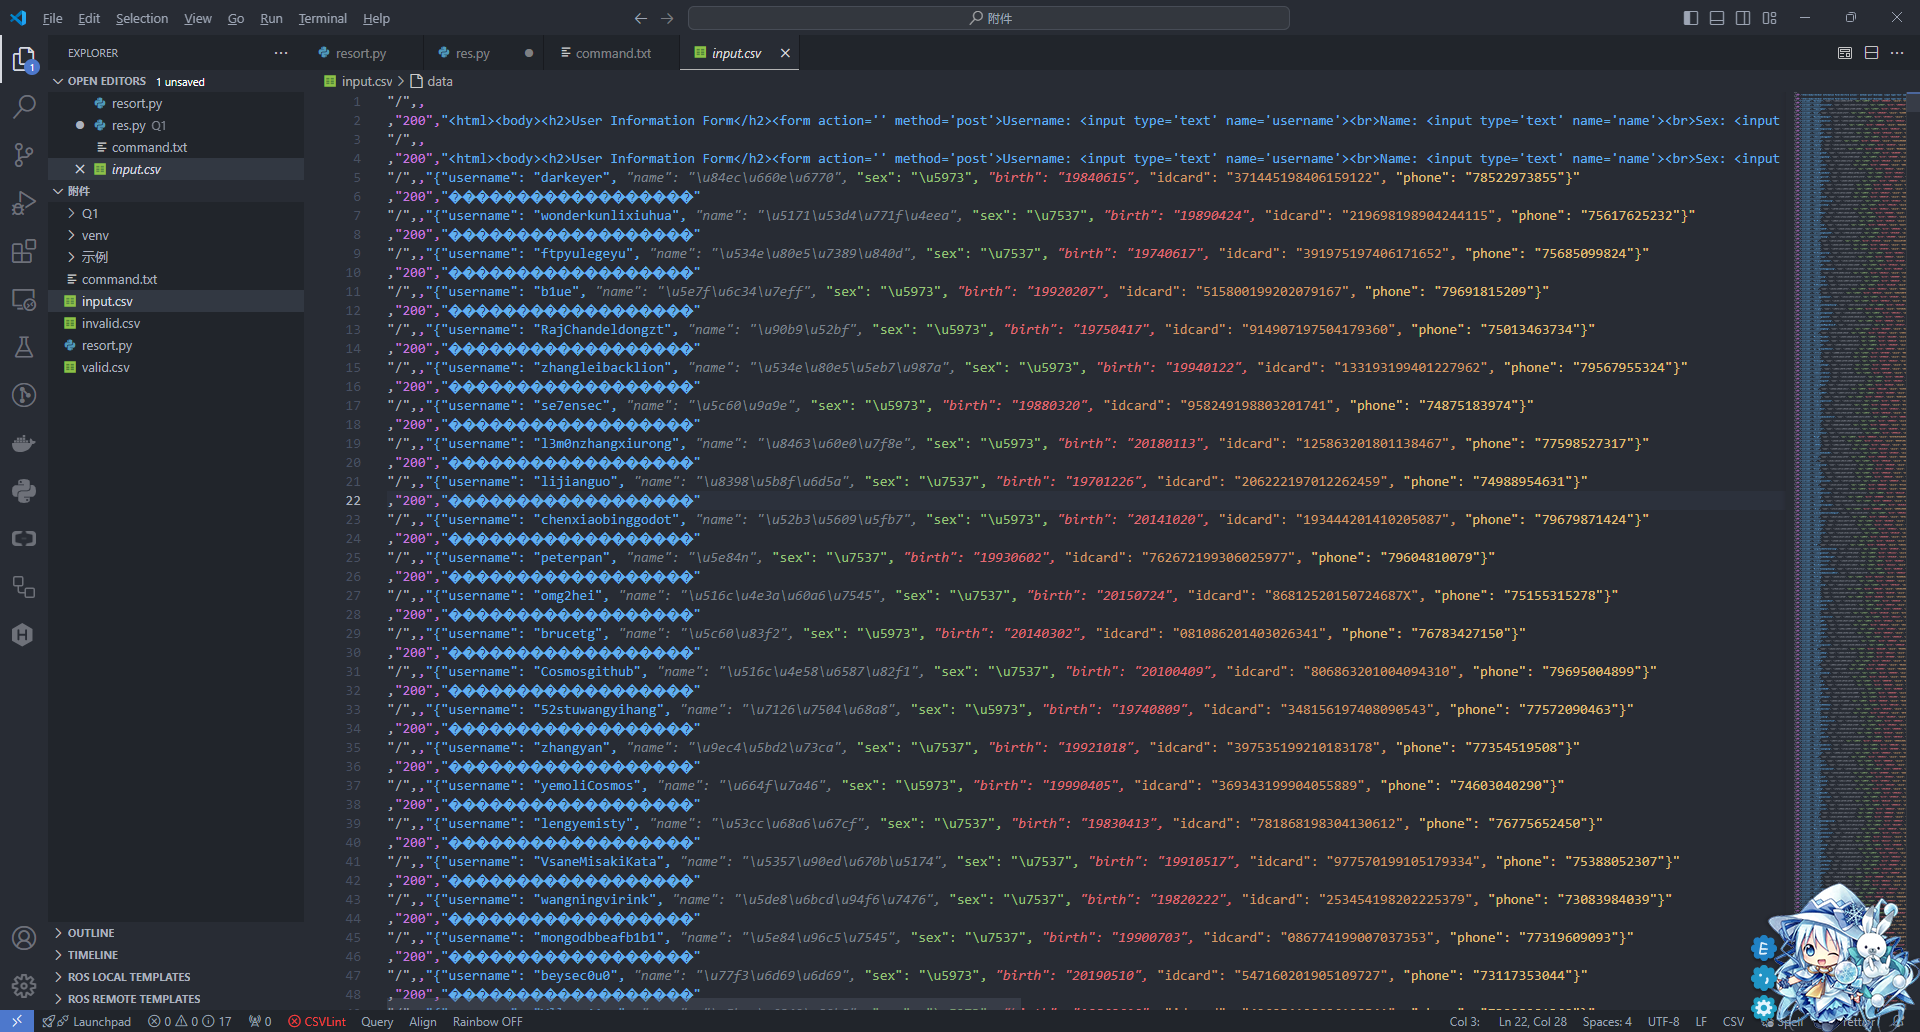Click CSVLint in the status bar
This screenshot has height=1032, width=1920.
click(x=317, y=1022)
